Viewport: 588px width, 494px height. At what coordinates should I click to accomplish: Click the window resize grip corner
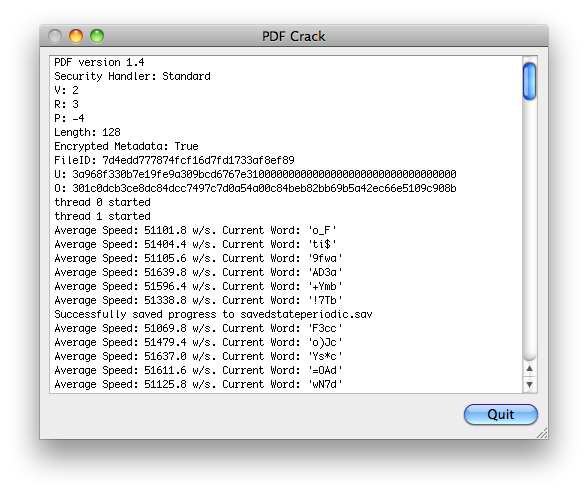point(542,433)
